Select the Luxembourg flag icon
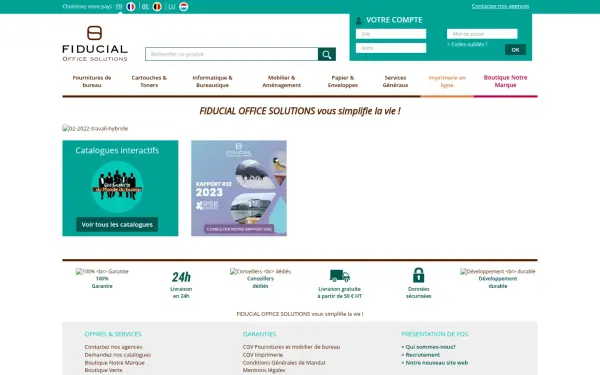The image size is (600, 375). (x=184, y=7)
